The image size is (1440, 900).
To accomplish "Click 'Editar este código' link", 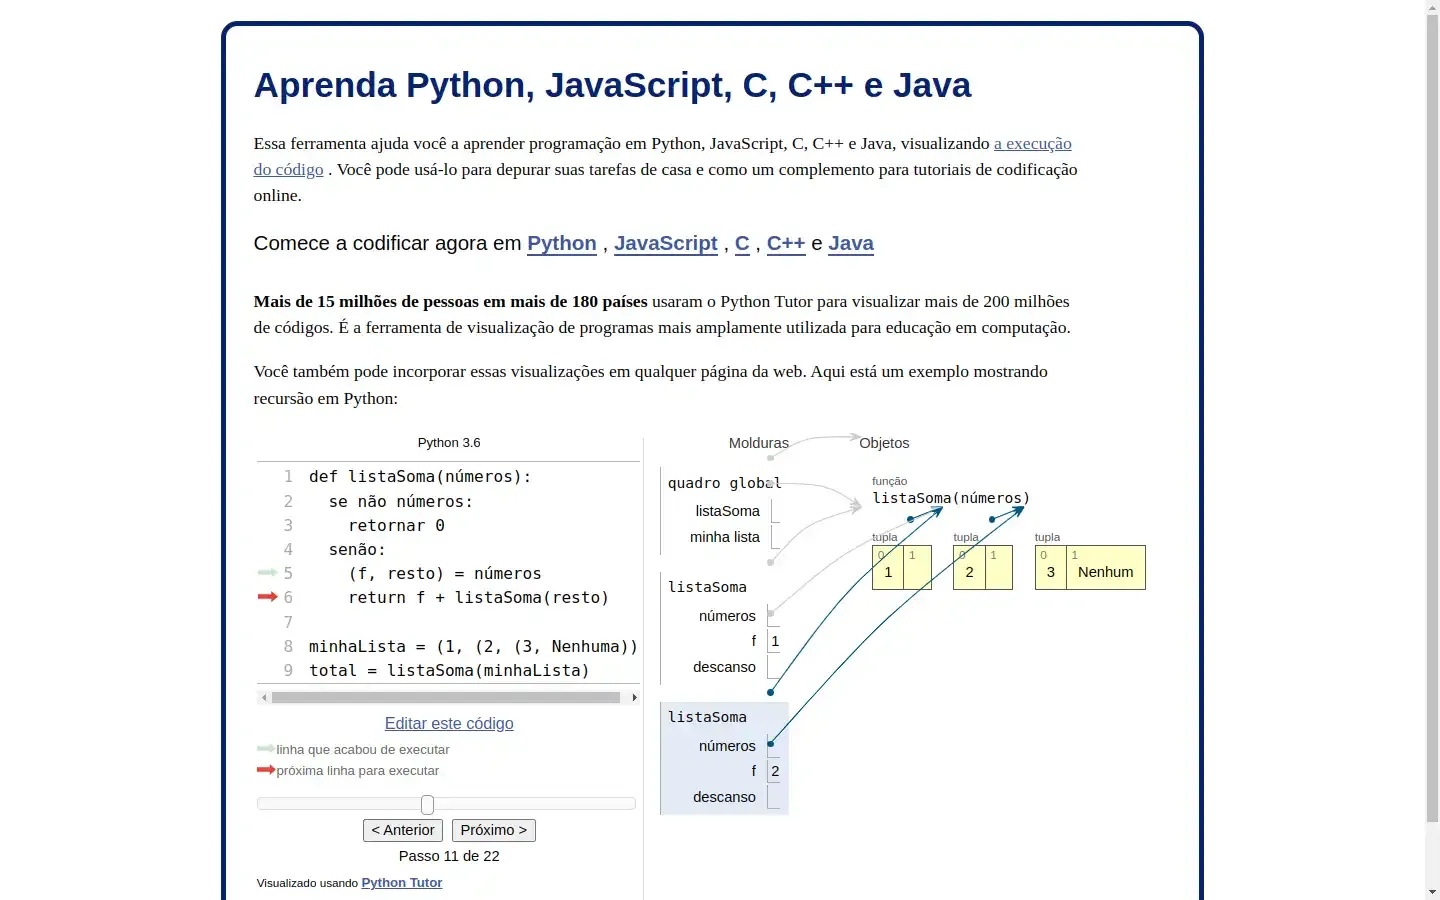I will 449,724.
